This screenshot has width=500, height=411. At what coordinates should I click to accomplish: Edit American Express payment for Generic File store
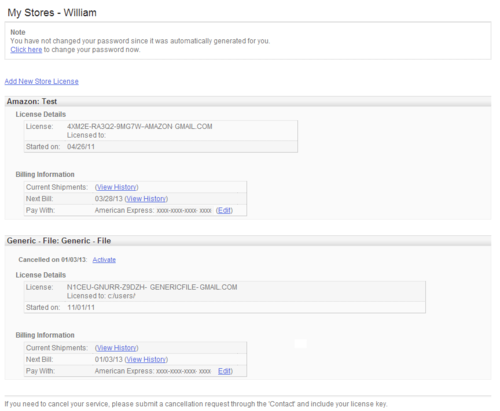224,371
